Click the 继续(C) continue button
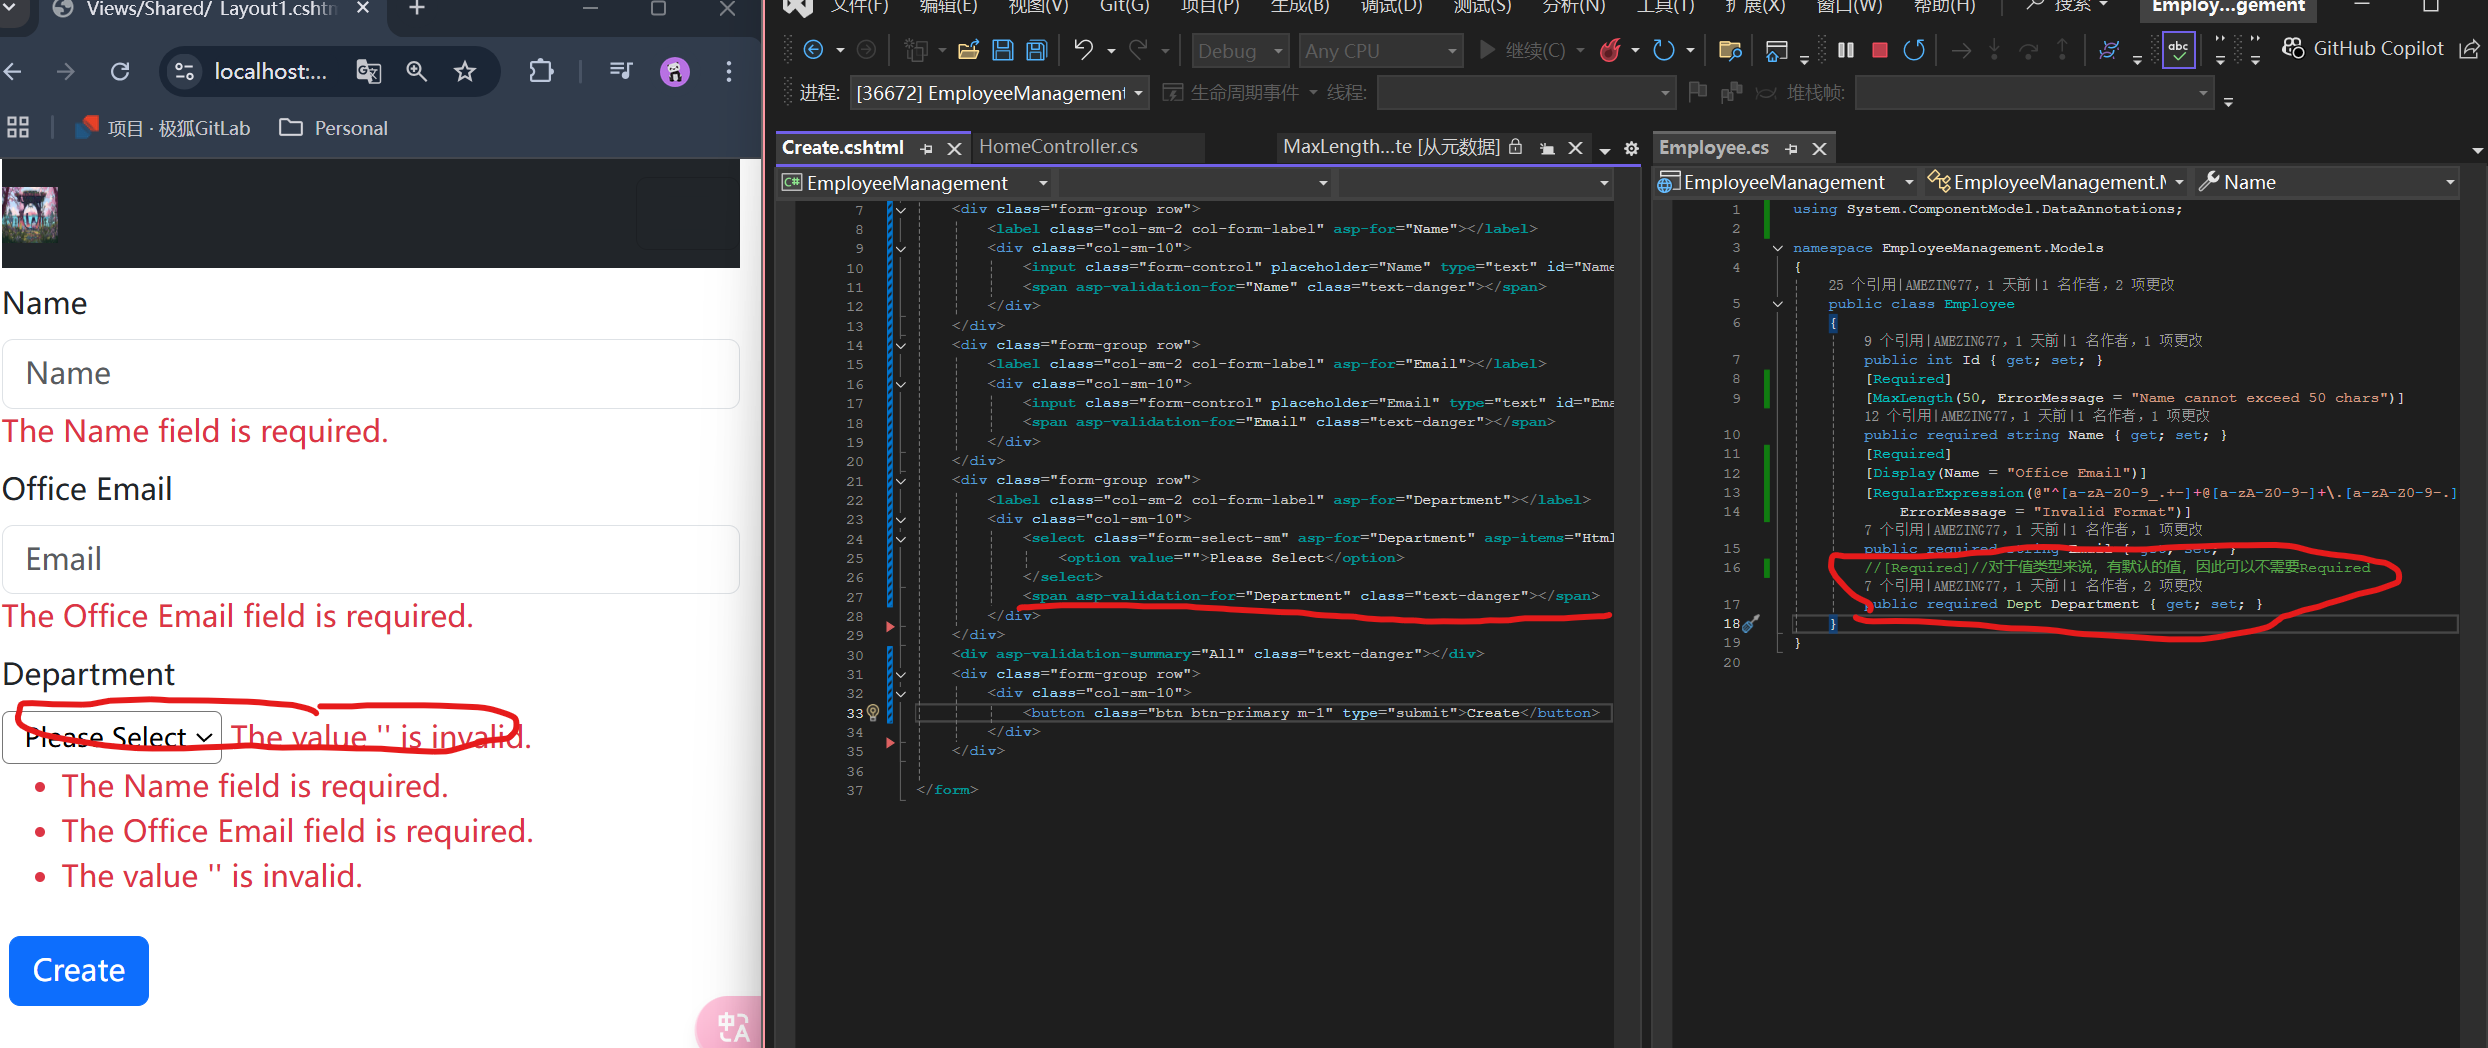Screen dimensions: 2488x1048 1524,50
